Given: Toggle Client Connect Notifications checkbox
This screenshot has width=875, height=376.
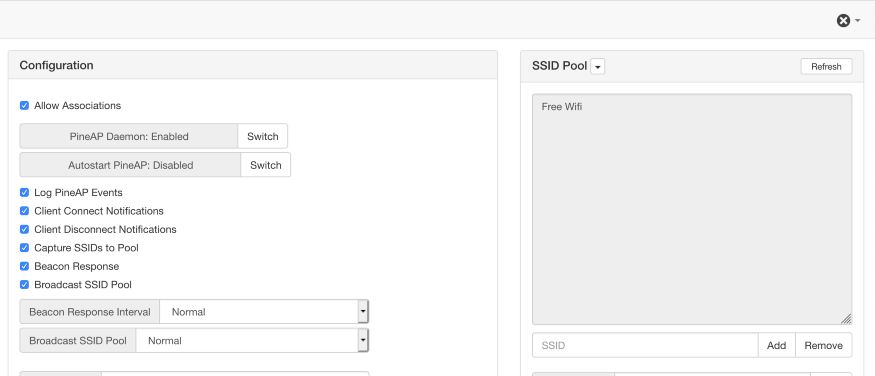Looking at the screenshot, I should click(25, 211).
